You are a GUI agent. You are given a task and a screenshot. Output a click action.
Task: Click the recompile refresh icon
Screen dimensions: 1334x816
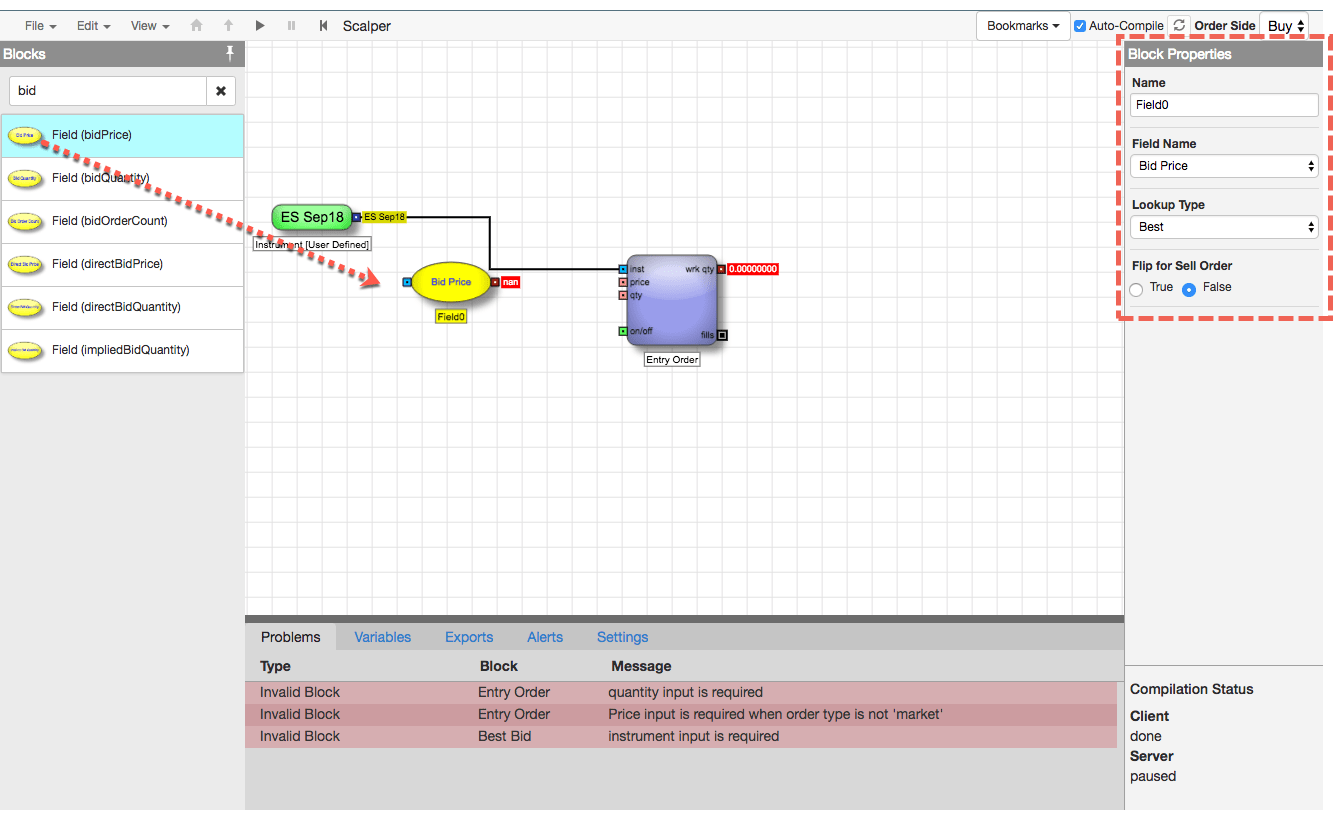(1179, 25)
